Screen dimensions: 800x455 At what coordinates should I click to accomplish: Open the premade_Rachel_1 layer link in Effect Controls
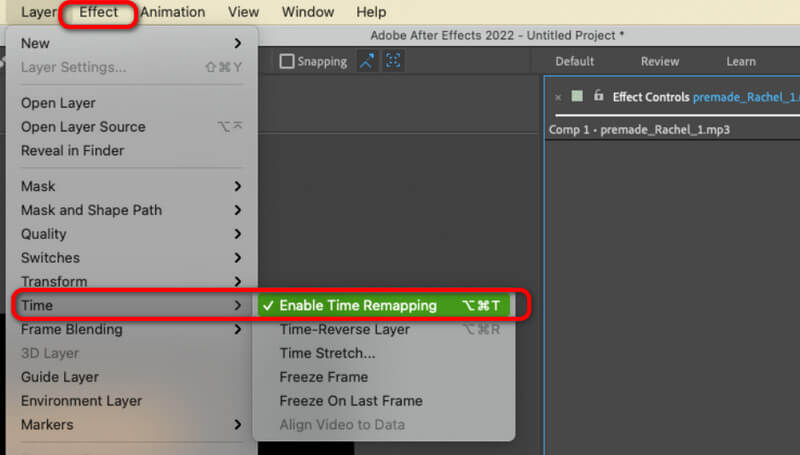point(744,97)
